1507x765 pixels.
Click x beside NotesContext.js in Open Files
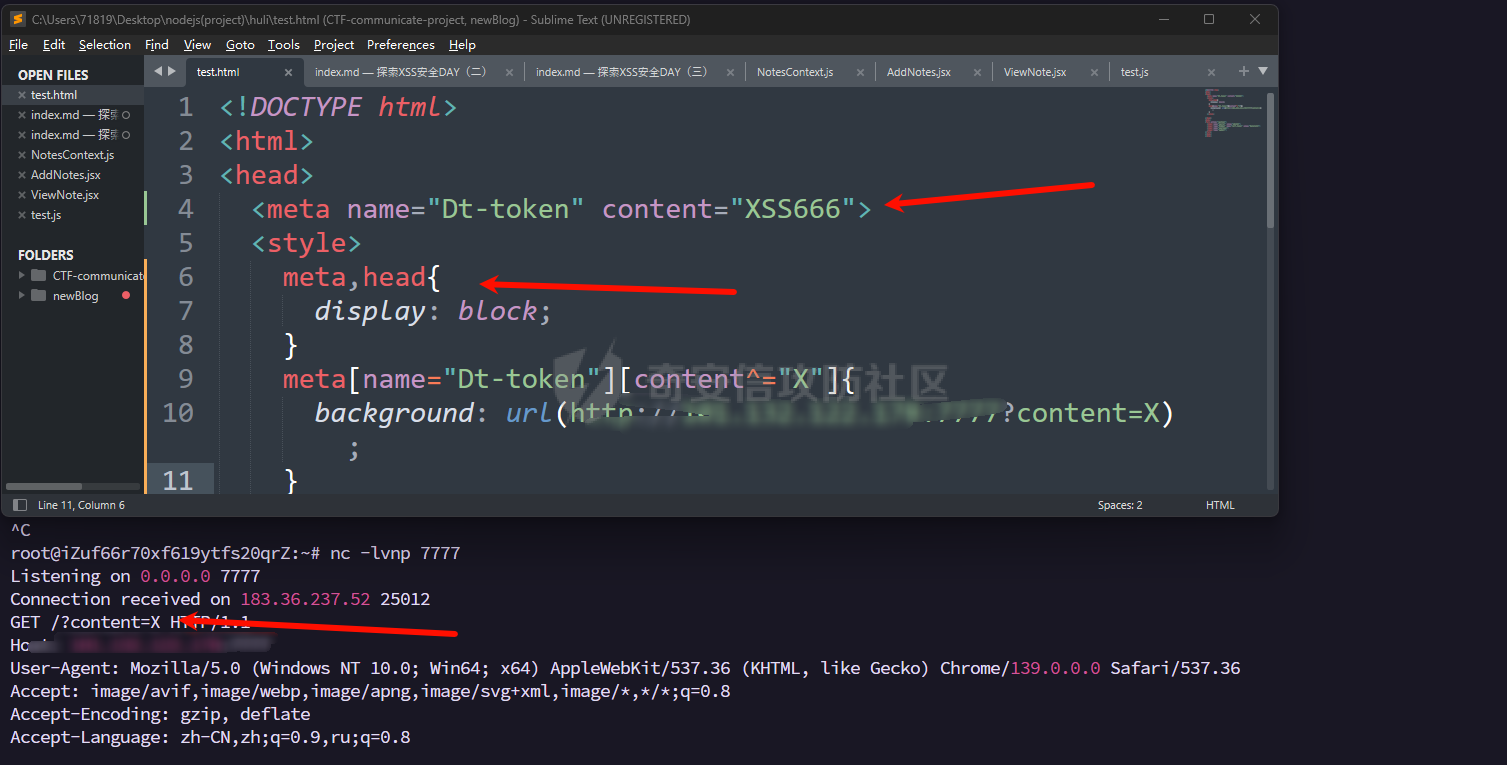coord(22,155)
